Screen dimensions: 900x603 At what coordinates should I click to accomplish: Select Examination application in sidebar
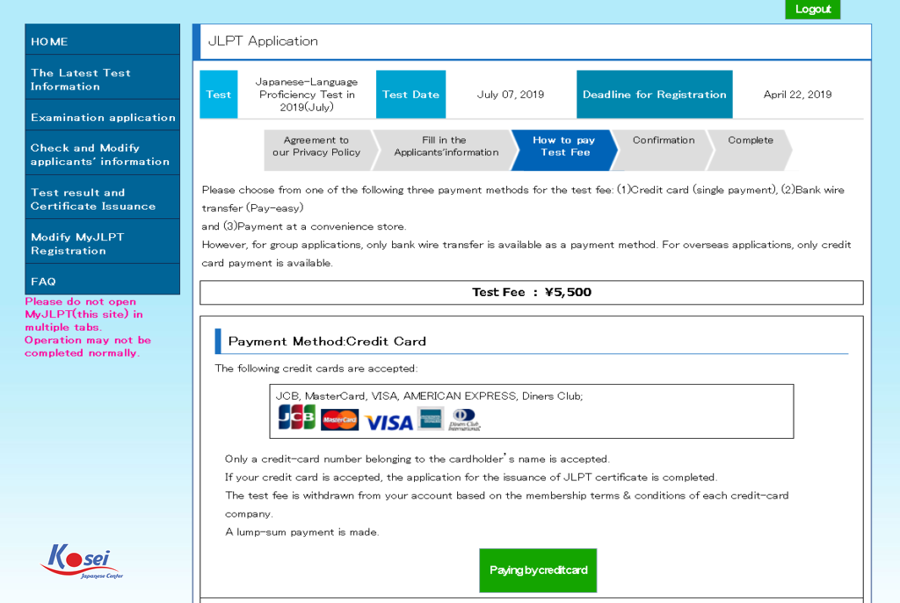click(102, 117)
